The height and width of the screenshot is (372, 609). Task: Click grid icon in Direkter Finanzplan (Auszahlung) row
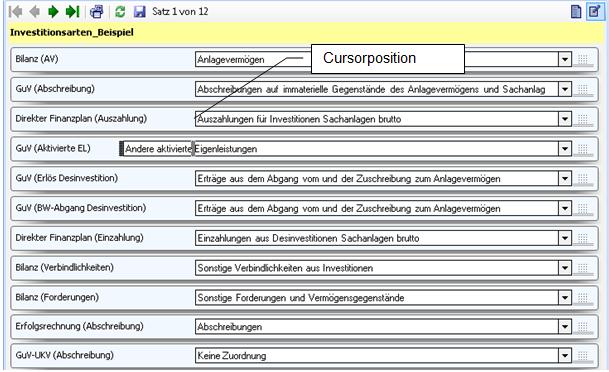583,119
